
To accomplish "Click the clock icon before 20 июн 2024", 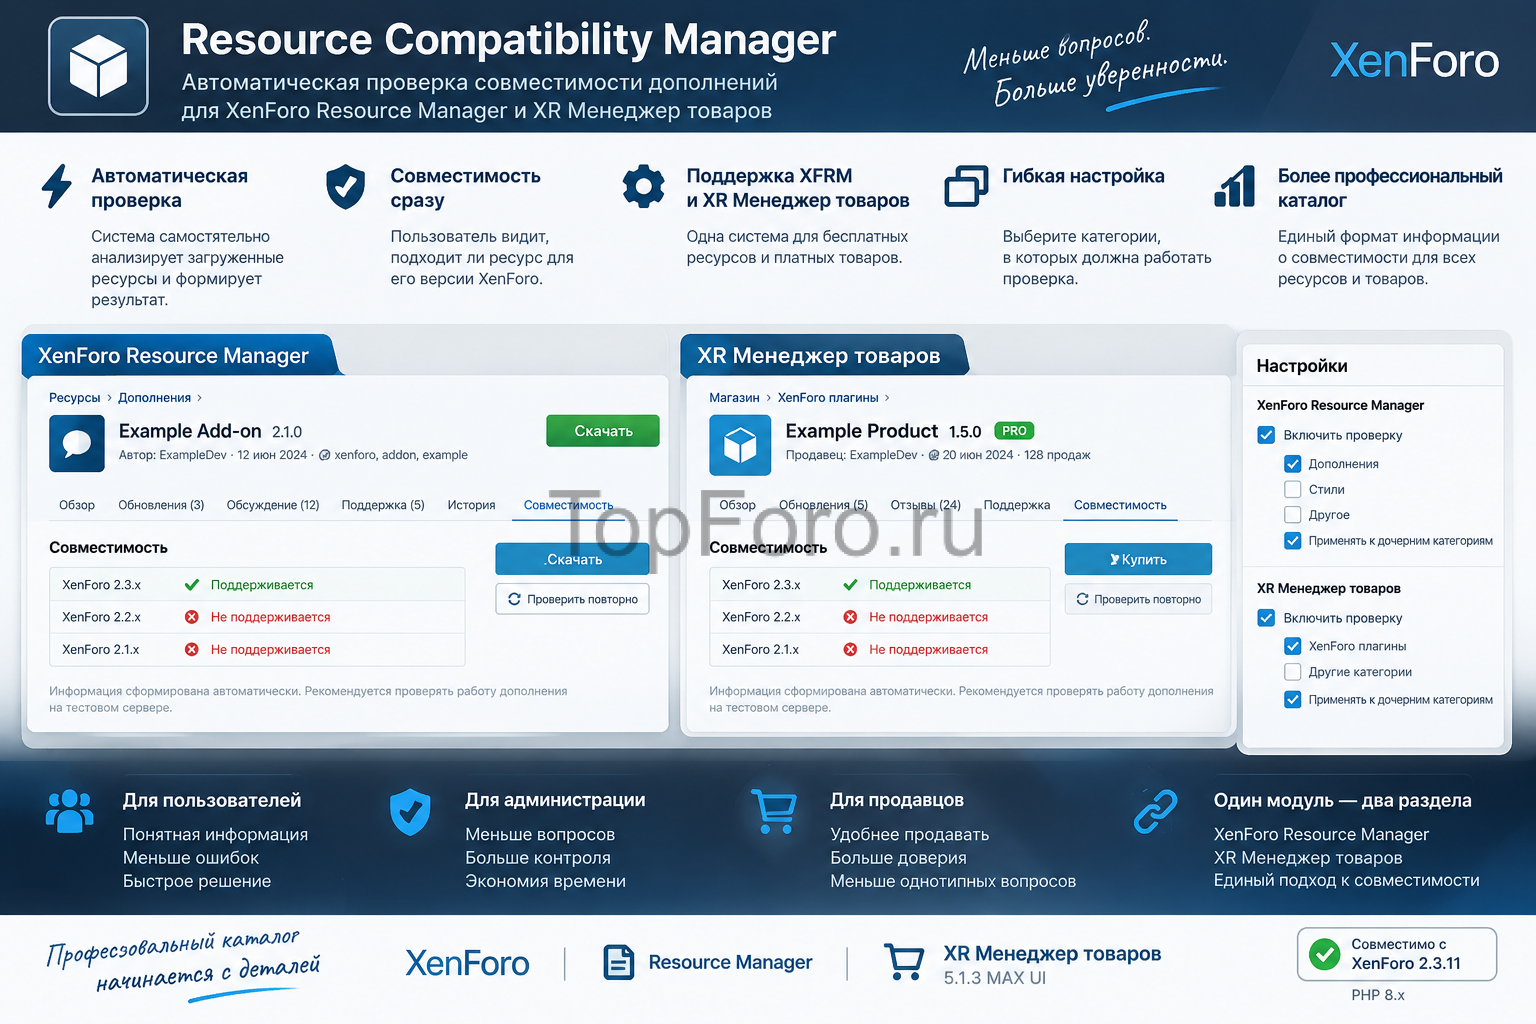I will pyautogui.click(x=934, y=455).
